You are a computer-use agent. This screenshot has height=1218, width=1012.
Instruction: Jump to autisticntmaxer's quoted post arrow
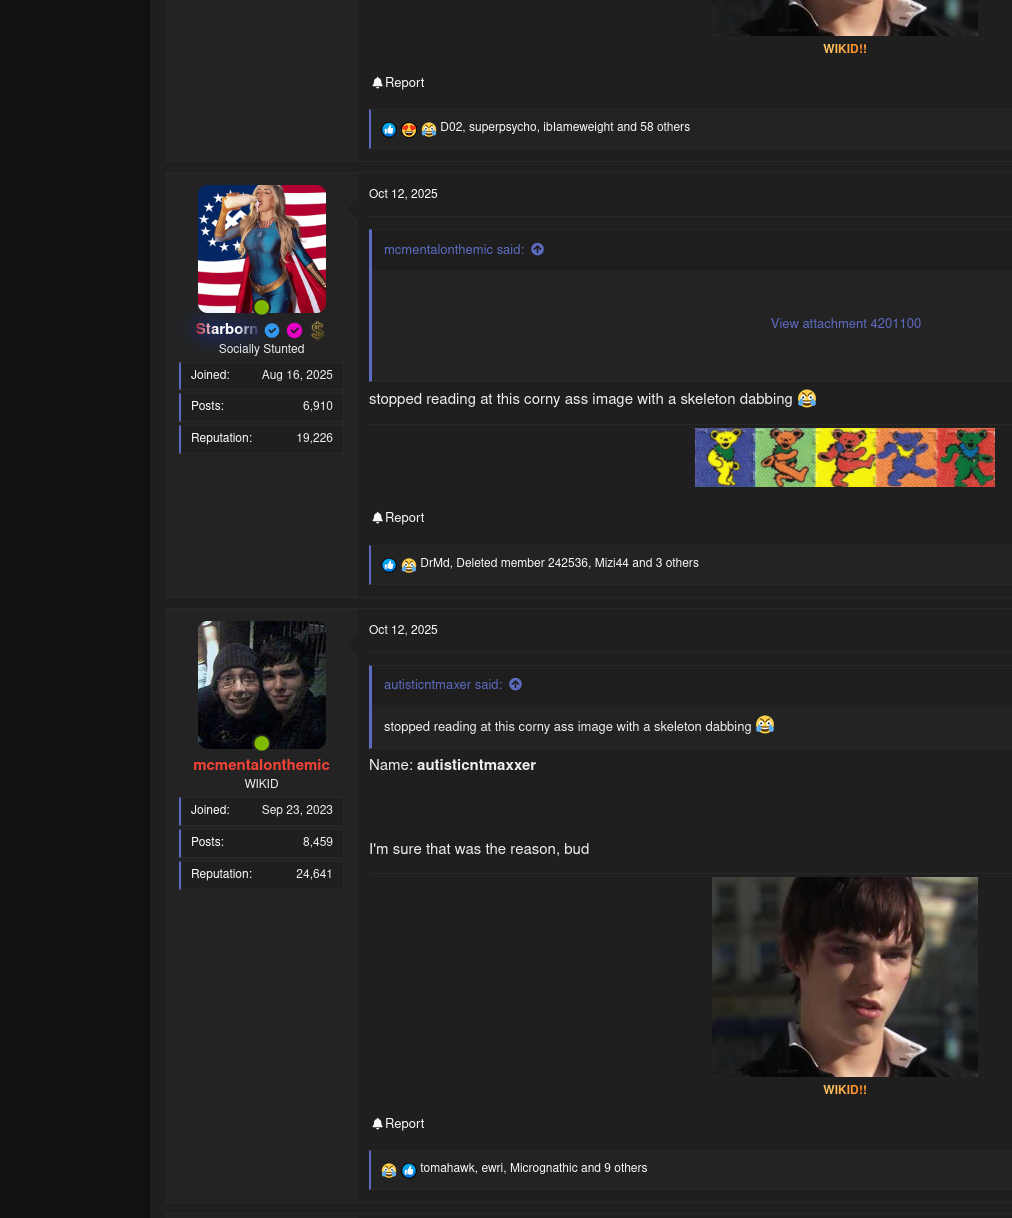[516, 685]
